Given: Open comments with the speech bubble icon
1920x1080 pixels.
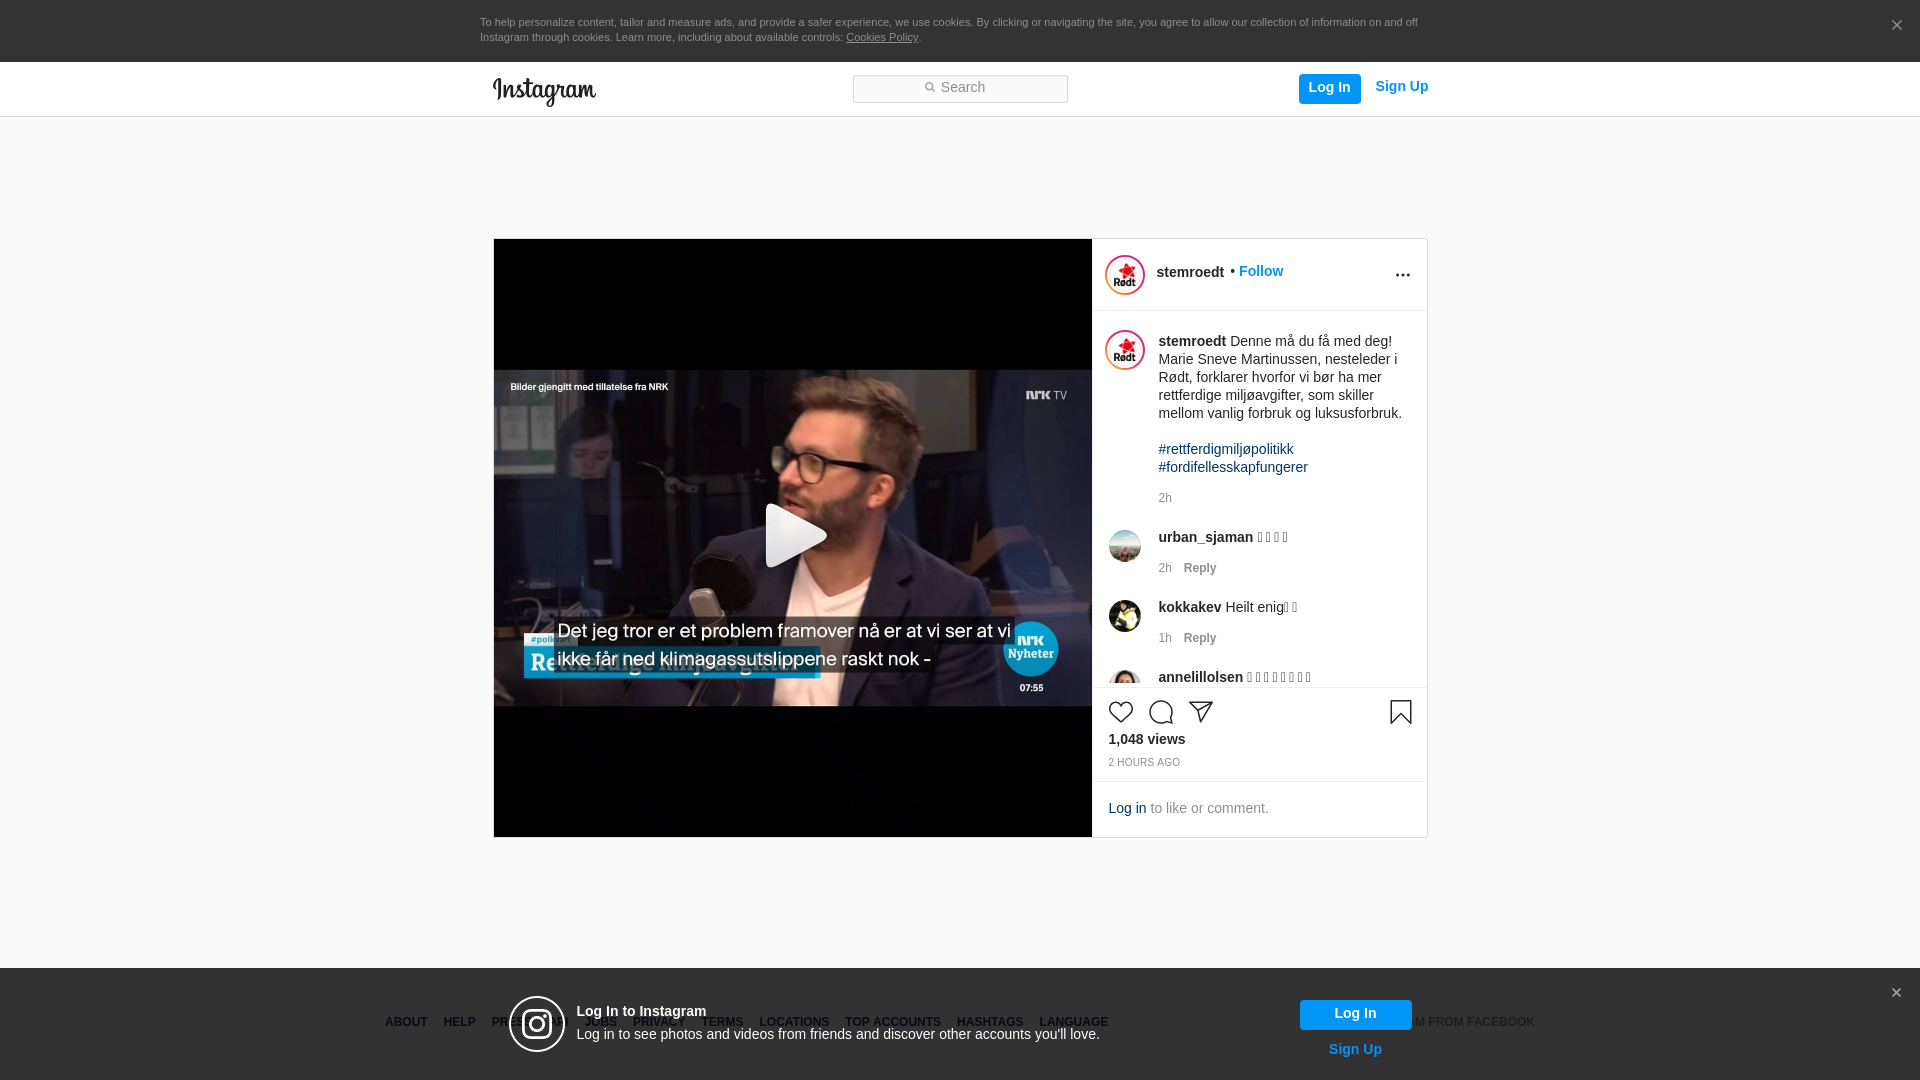Looking at the screenshot, I should pos(1160,712).
